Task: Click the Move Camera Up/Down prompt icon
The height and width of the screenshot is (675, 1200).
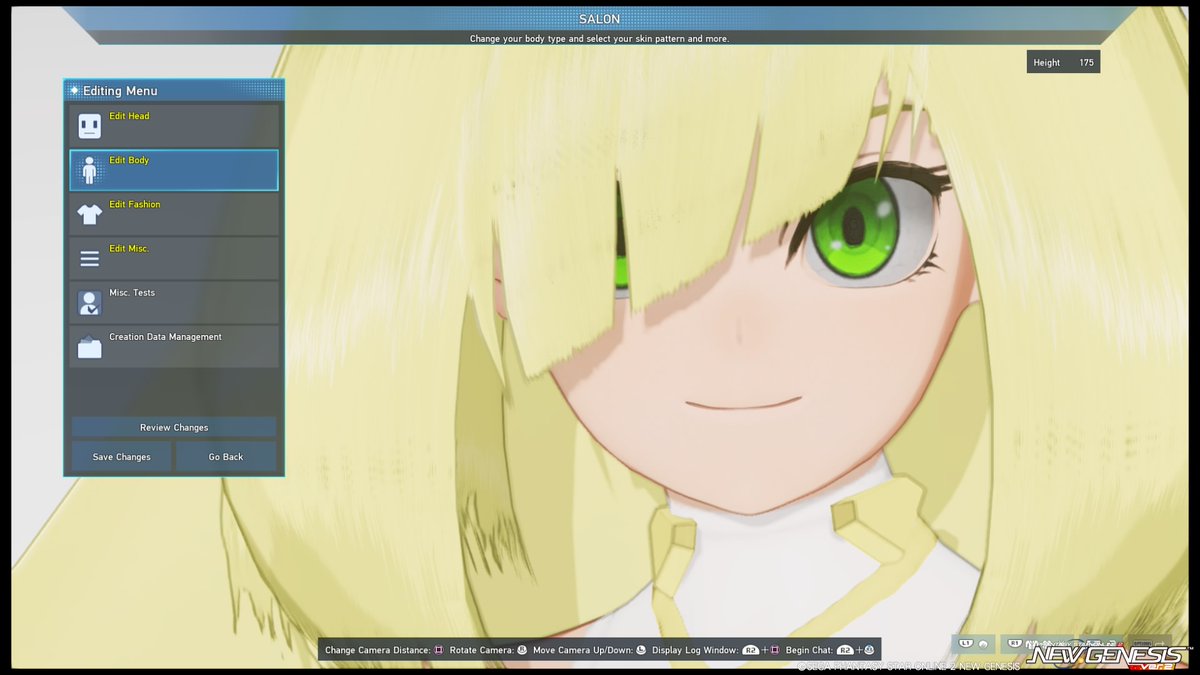Action: pyautogui.click(x=642, y=649)
